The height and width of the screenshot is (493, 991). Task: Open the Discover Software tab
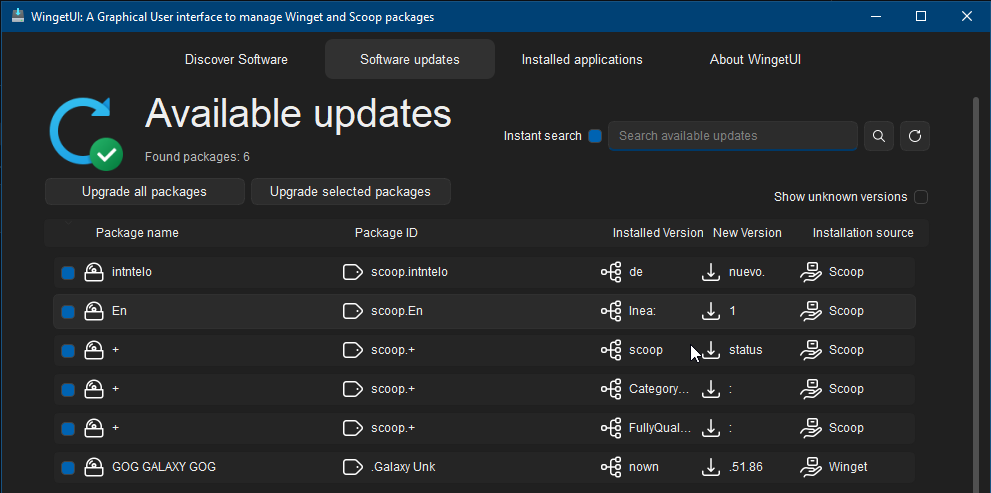point(236,60)
